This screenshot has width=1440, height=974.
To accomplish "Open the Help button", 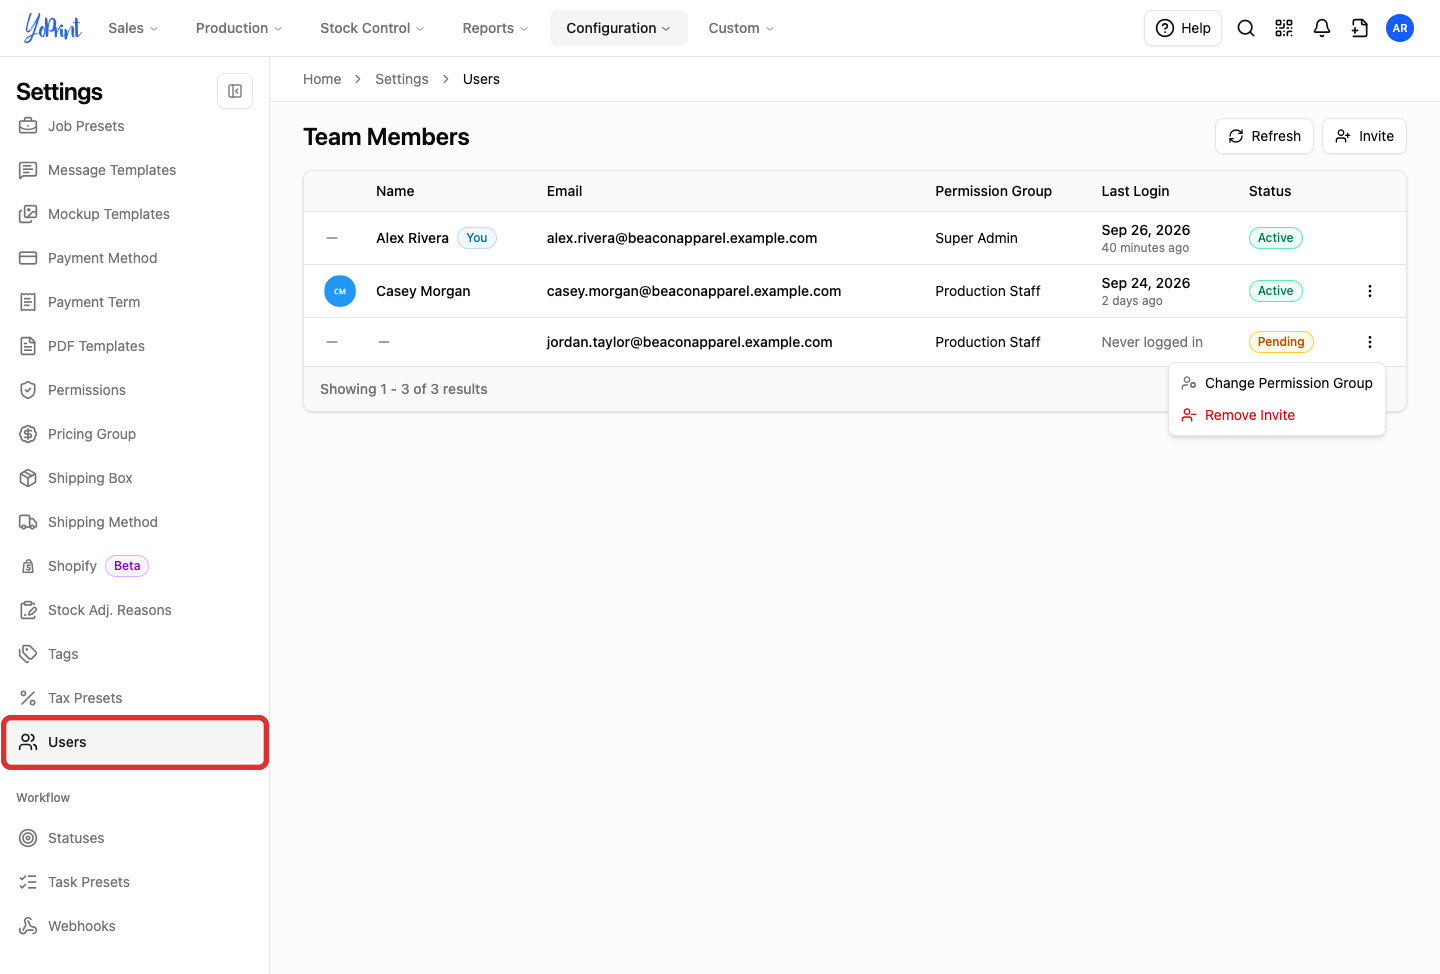I will [x=1183, y=28].
